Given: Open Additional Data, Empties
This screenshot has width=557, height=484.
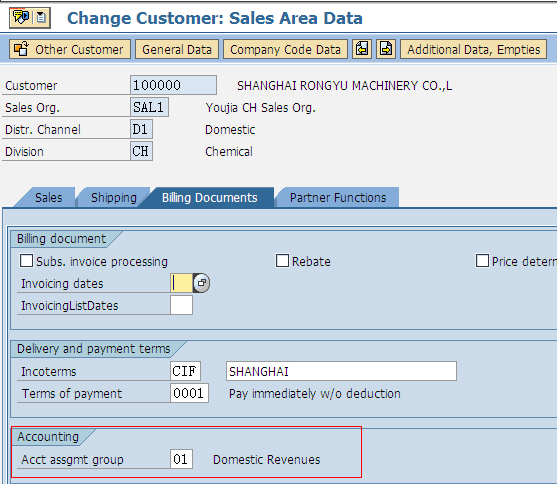Looking at the screenshot, I should pos(474,49).
